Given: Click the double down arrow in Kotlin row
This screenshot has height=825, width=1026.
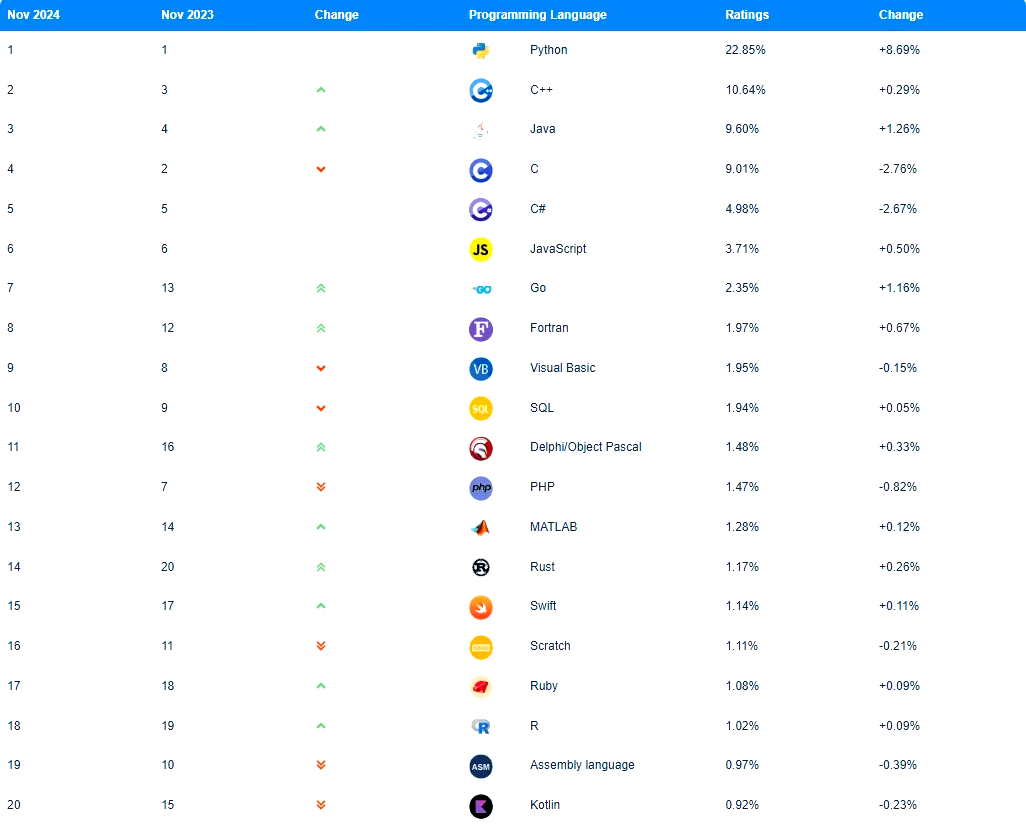Looking at the screenshot, I should pyautogui.click(x=321, y=805).
